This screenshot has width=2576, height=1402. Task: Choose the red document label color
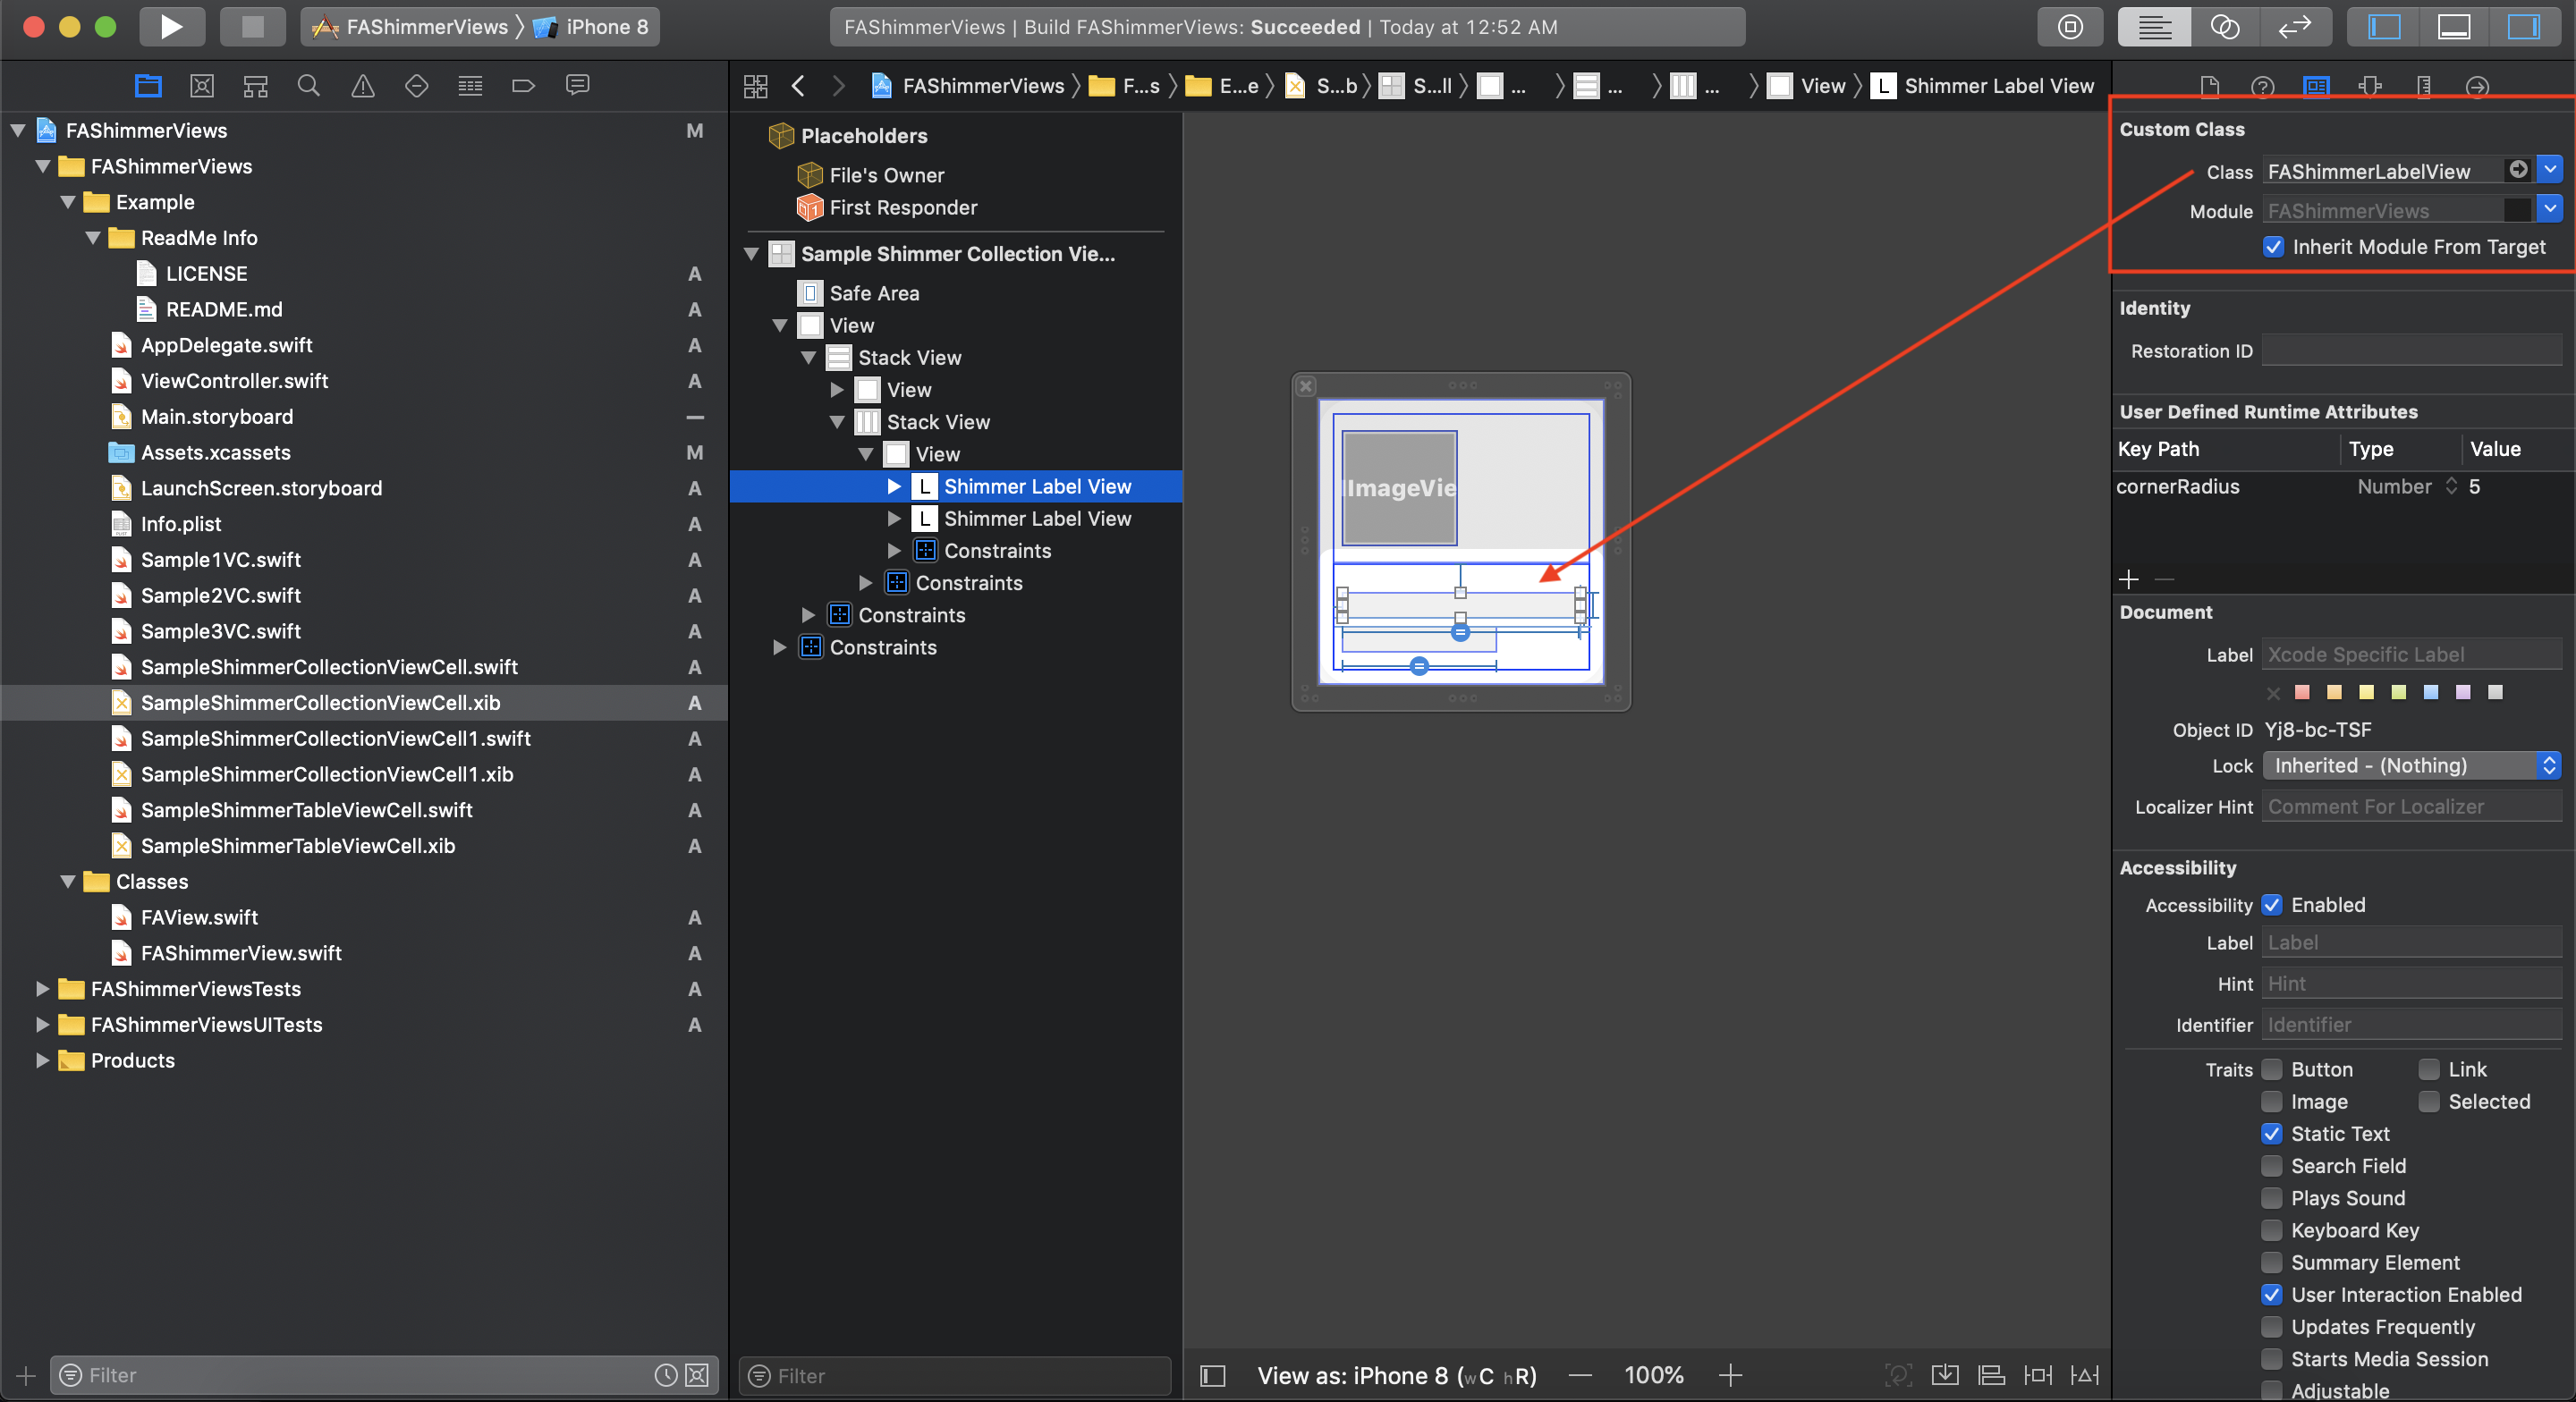pyautogui.click(x=2302, y=692)
